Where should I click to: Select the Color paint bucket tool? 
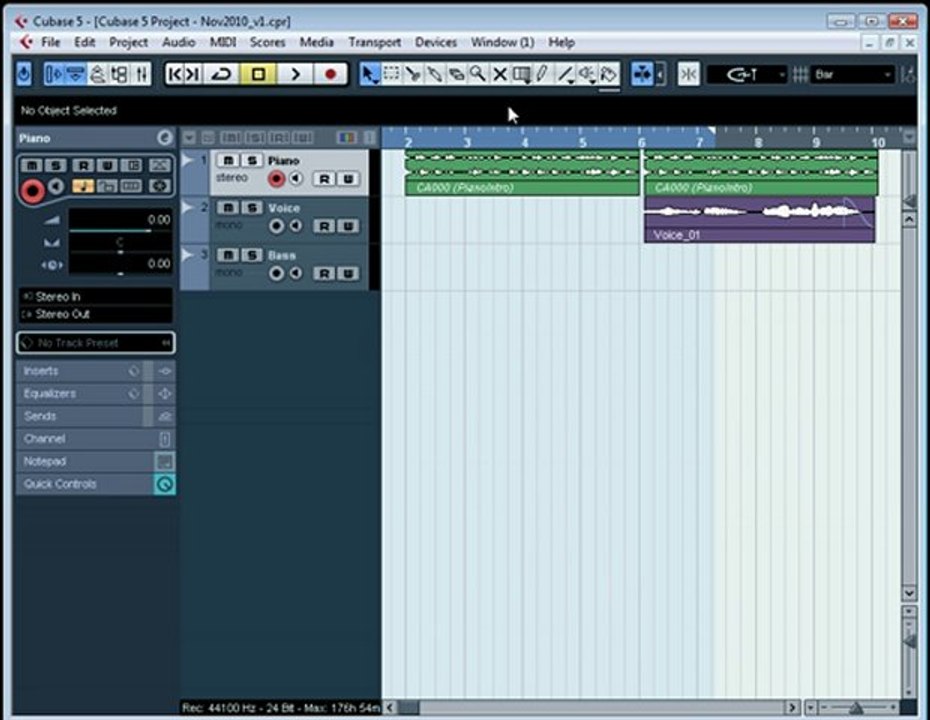pyautogui.click(x=609, y=74)
